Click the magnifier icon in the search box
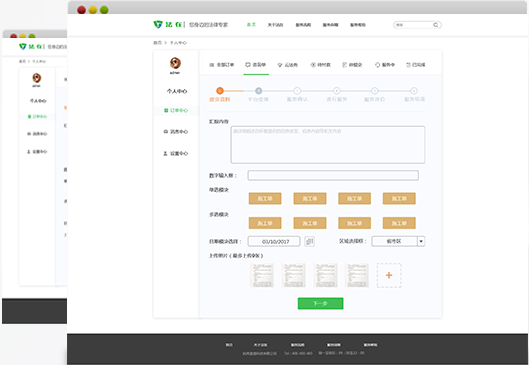 [x=436, y=25]
